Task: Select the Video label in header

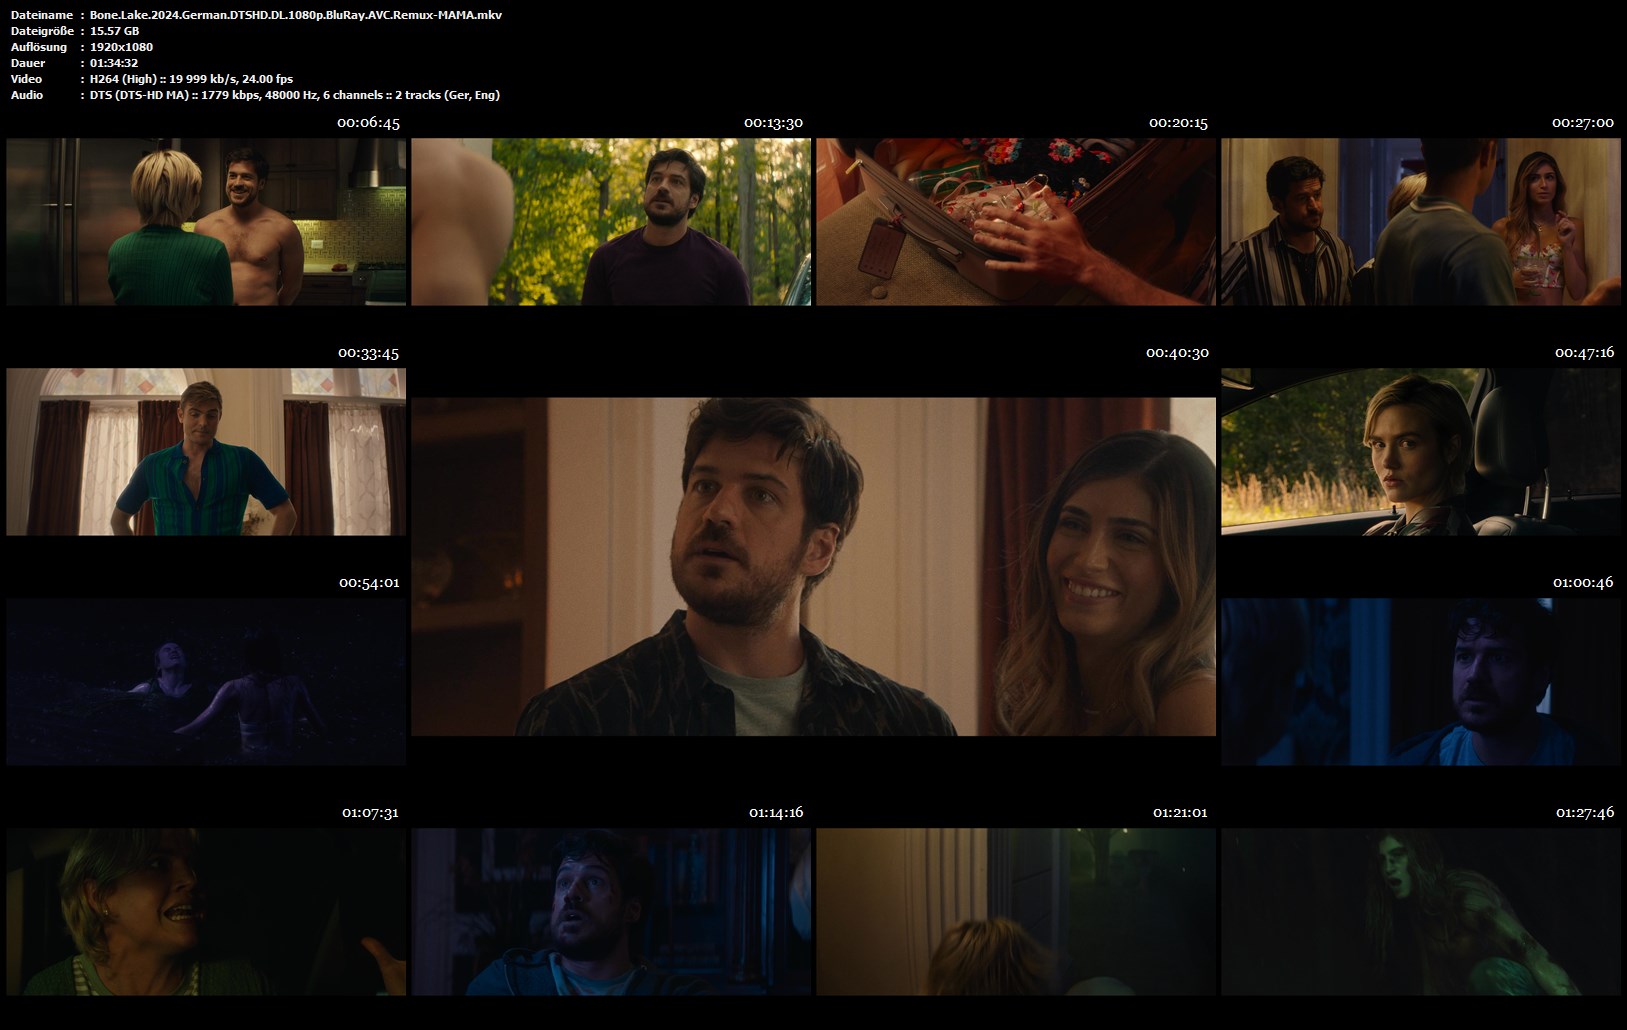Action: click(x=26, y=79)
